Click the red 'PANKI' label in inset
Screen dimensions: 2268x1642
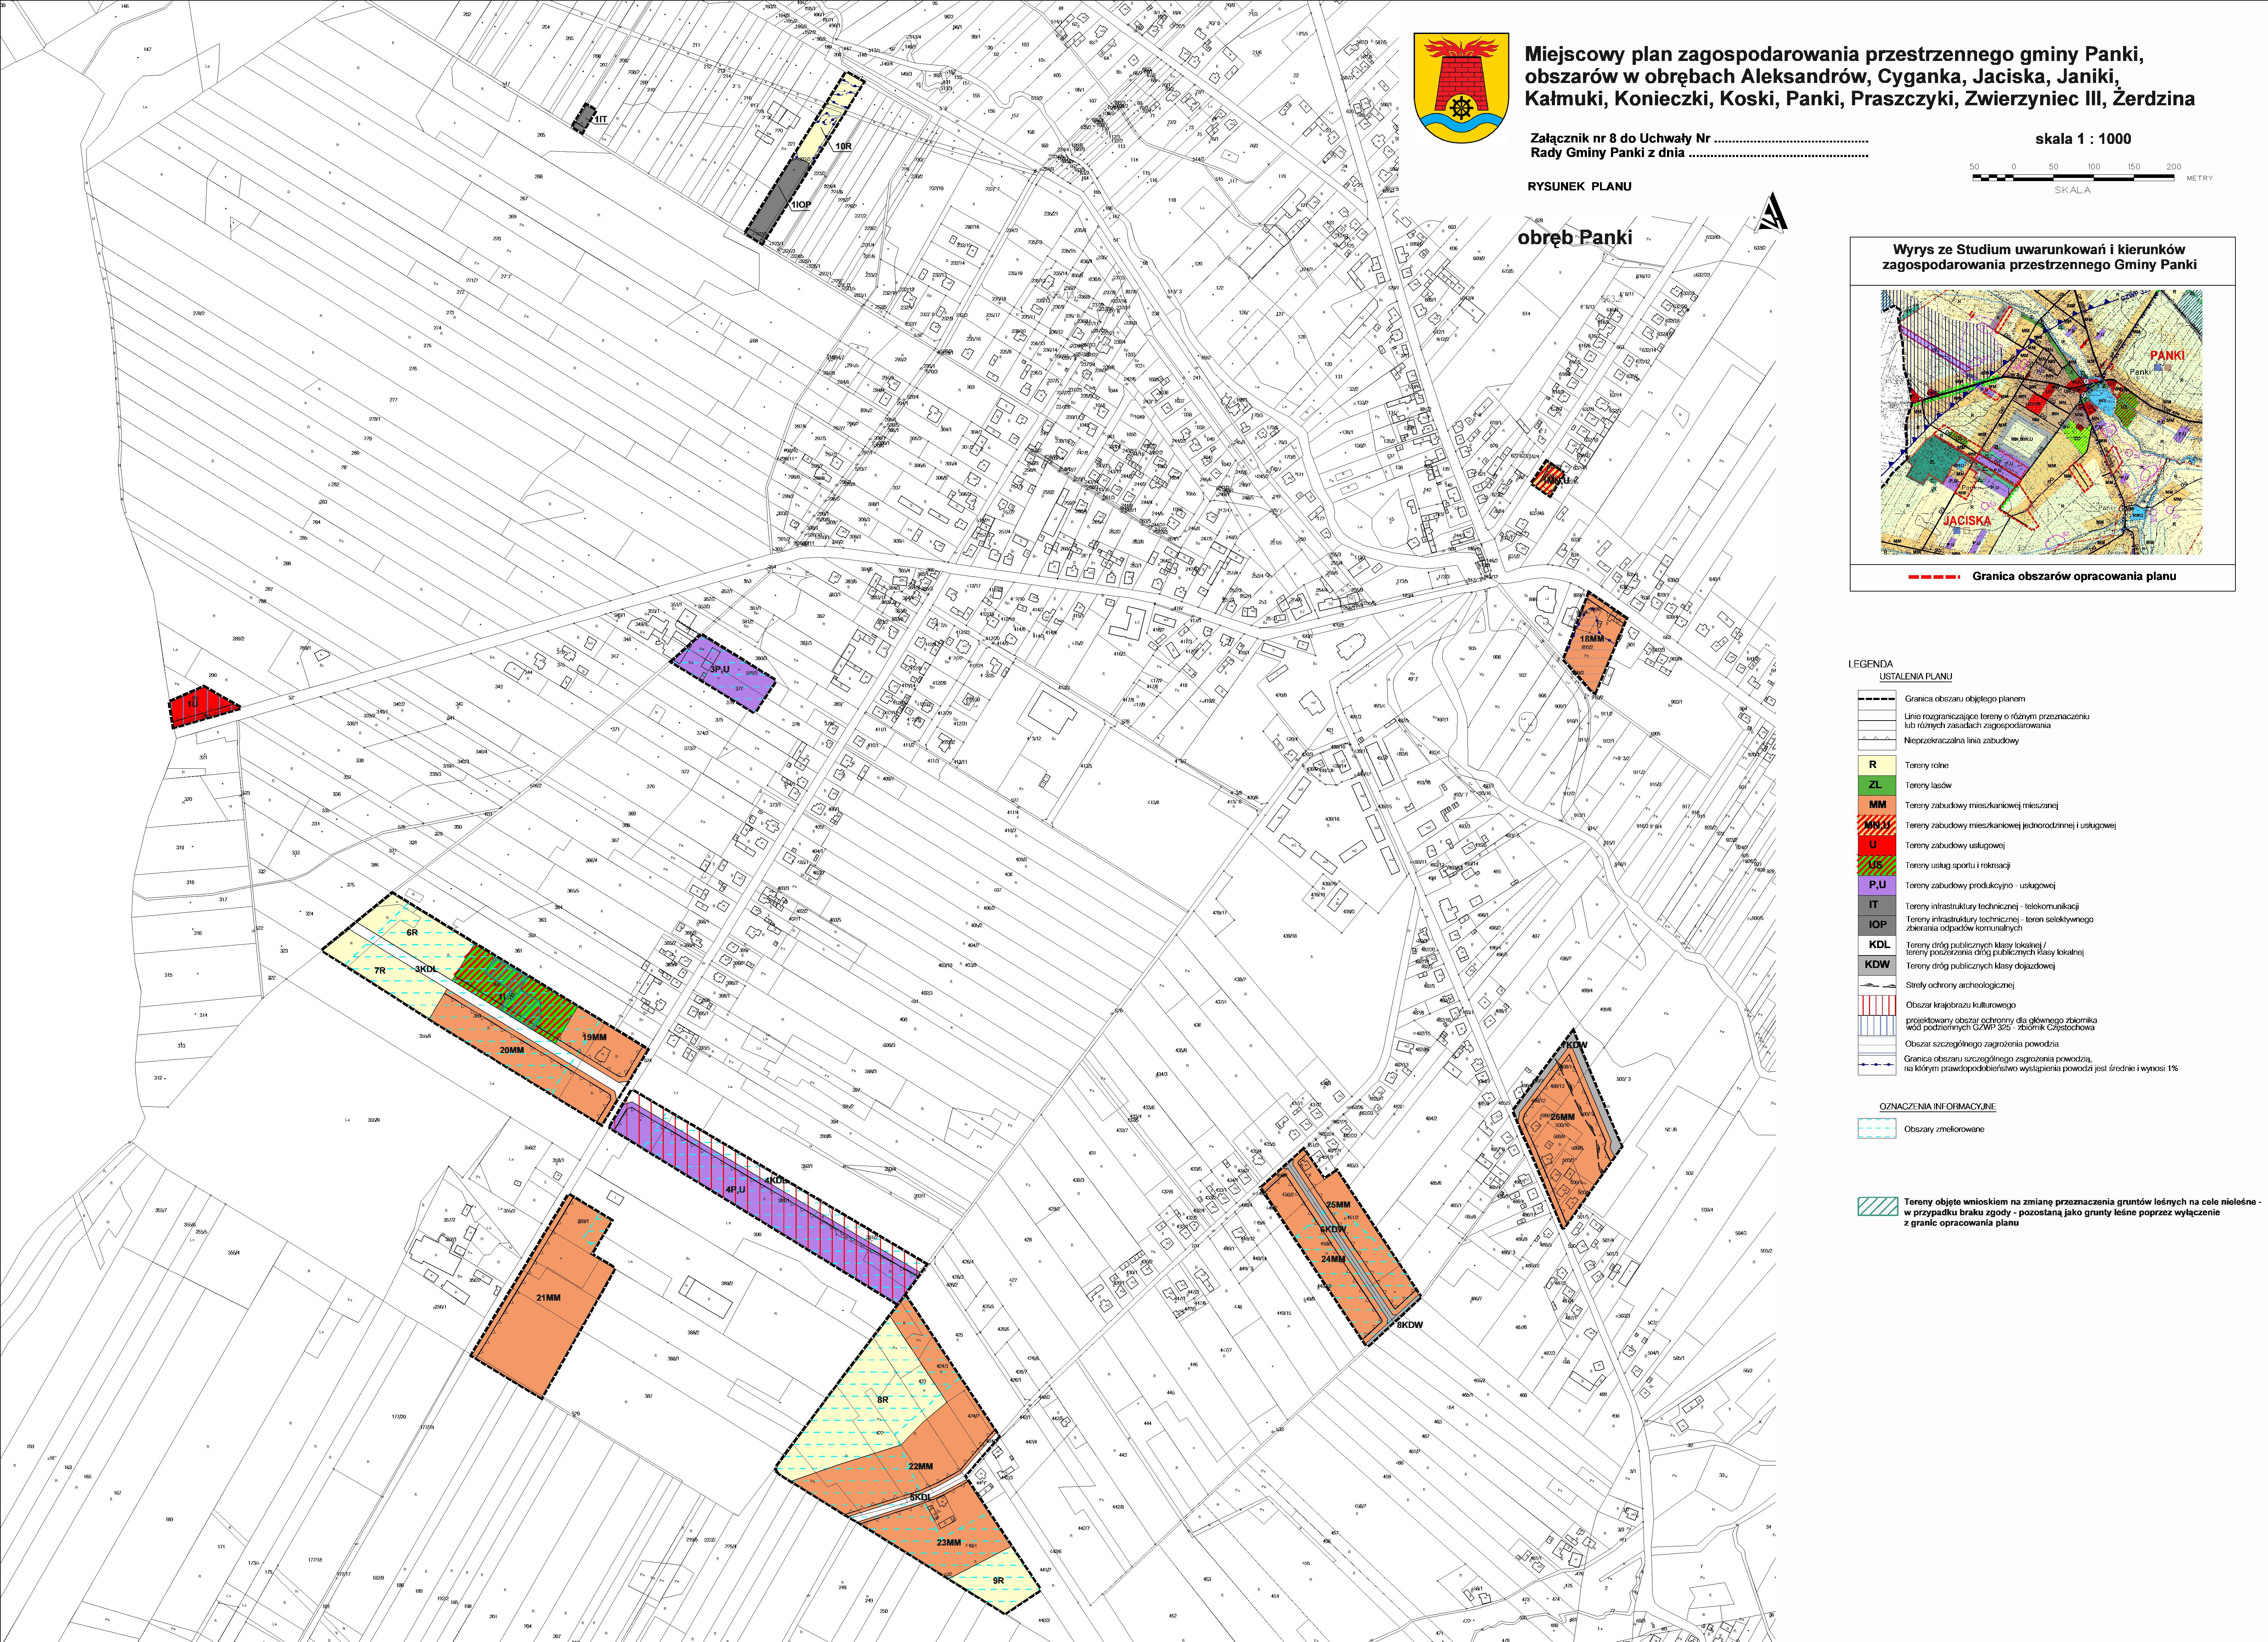click(2168, 355)
